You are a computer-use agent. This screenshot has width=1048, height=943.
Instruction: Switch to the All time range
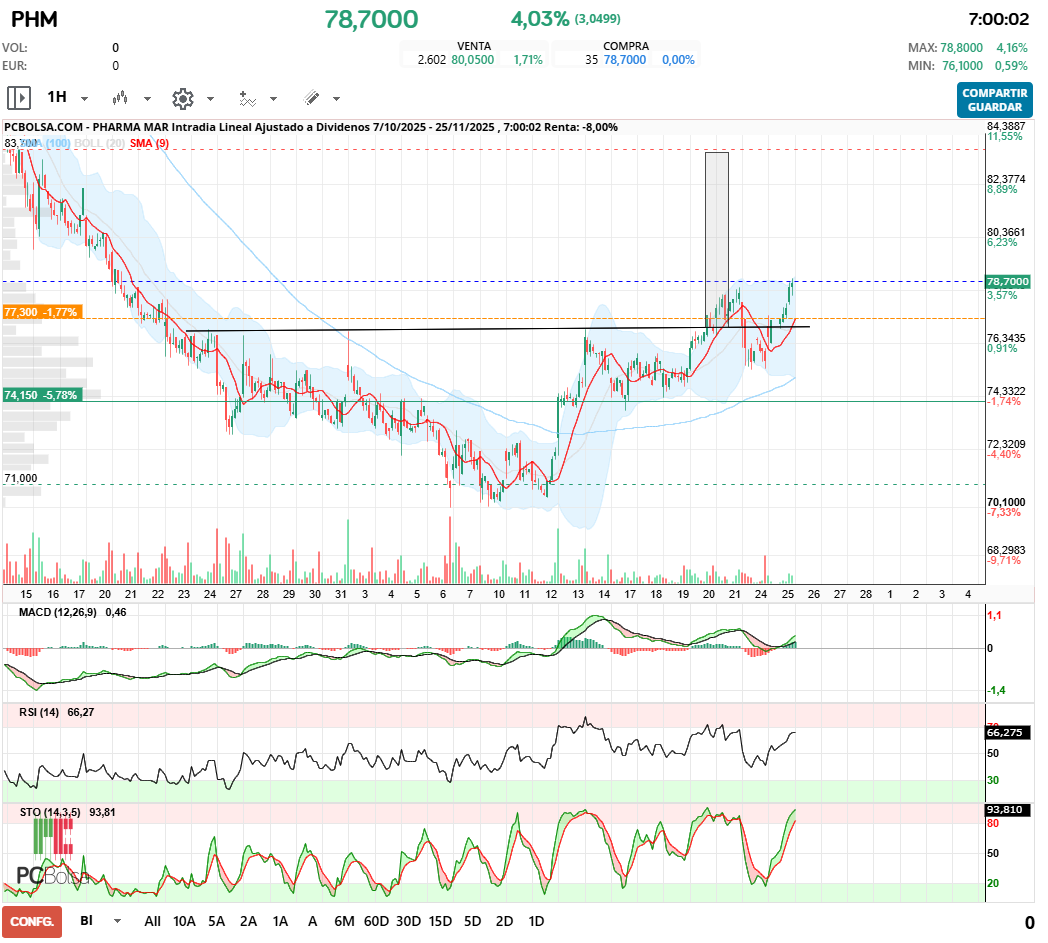(x=152, y=921)
